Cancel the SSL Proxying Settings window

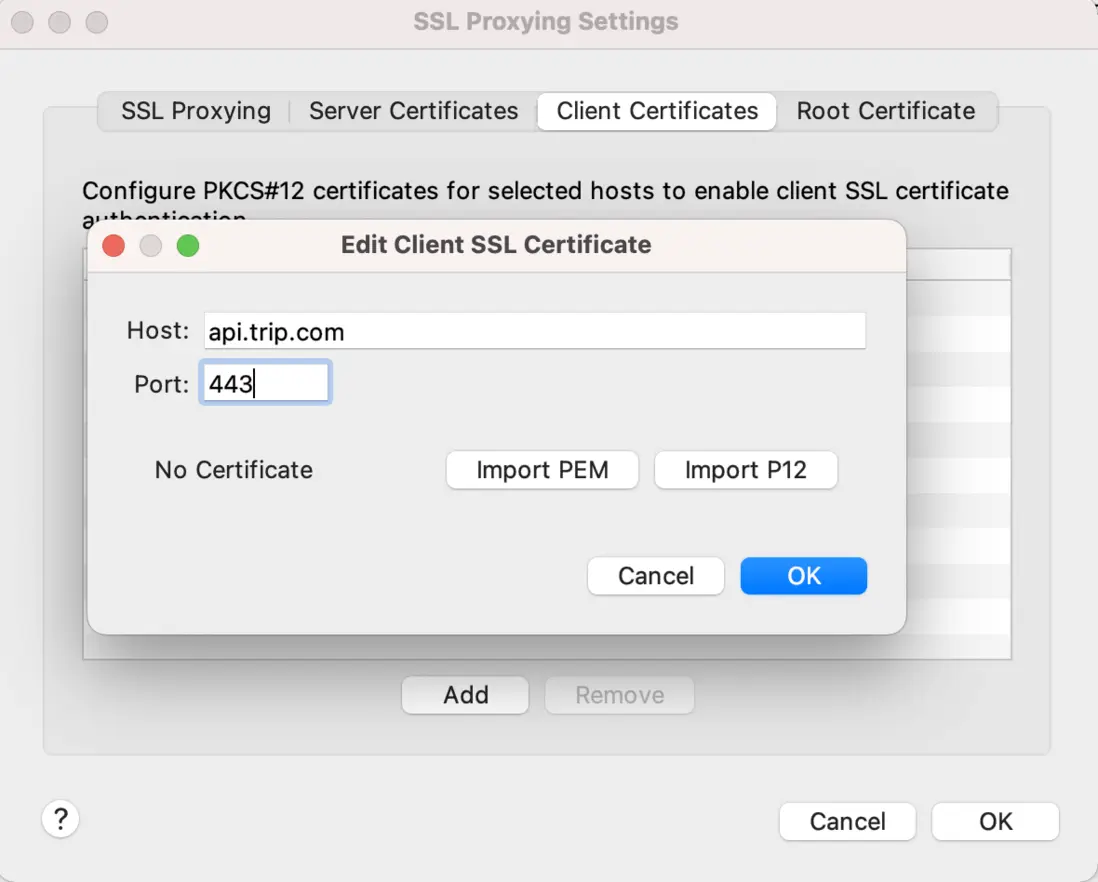847,821
